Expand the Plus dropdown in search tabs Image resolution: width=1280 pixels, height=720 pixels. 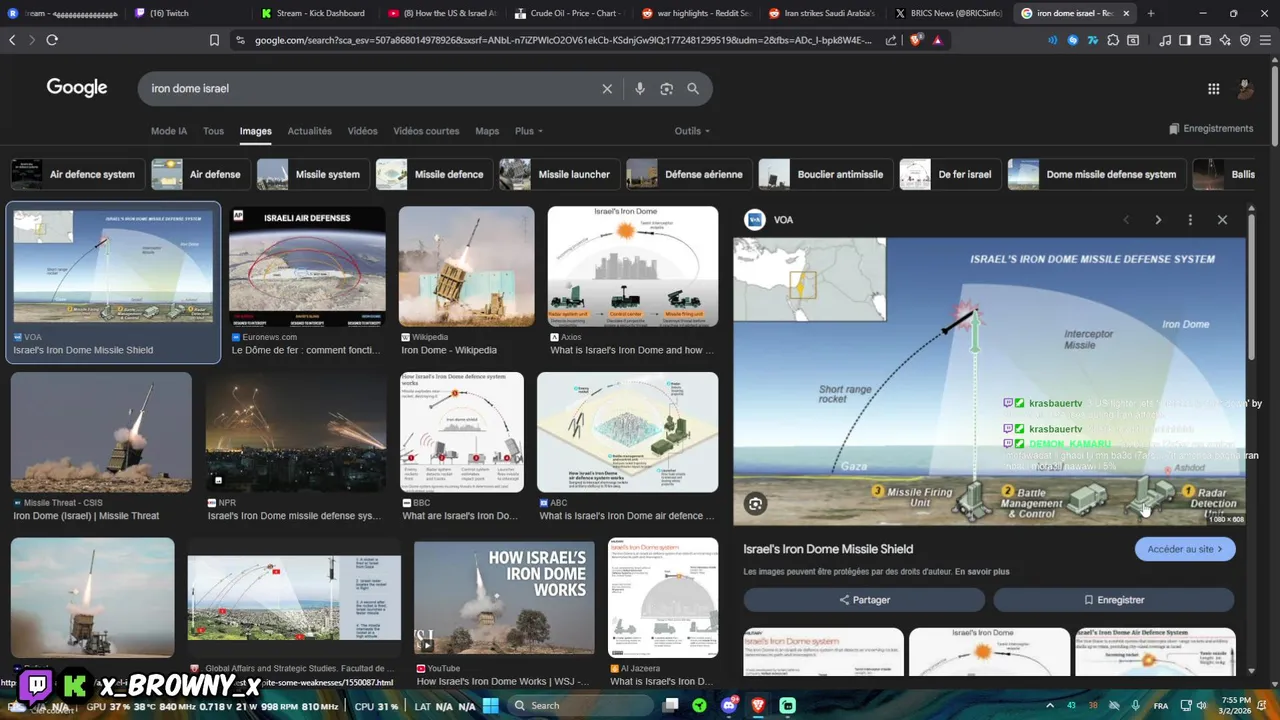click(x=529, y=131)
